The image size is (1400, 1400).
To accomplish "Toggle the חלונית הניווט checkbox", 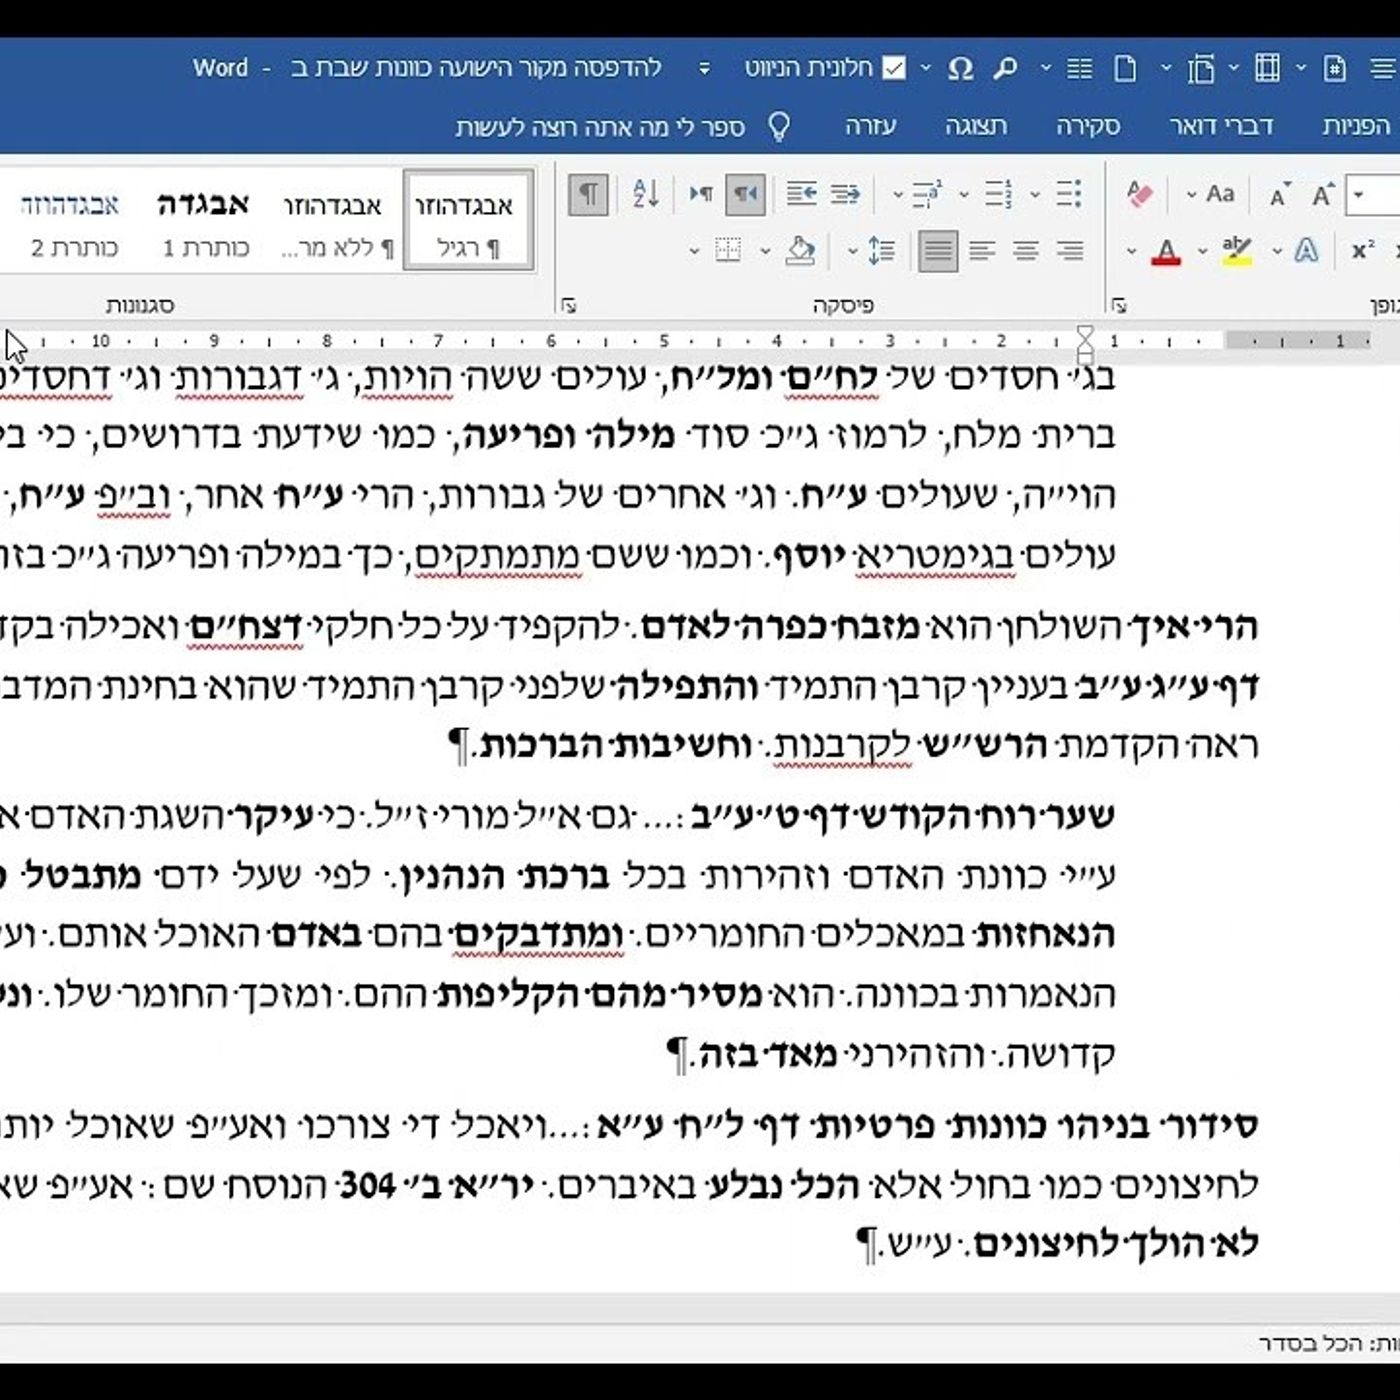I will point(894,68).
